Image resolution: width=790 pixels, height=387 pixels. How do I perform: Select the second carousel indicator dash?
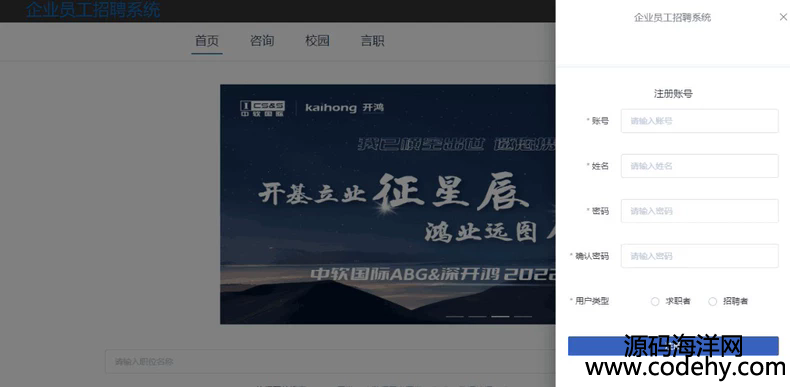pos(478,316)
